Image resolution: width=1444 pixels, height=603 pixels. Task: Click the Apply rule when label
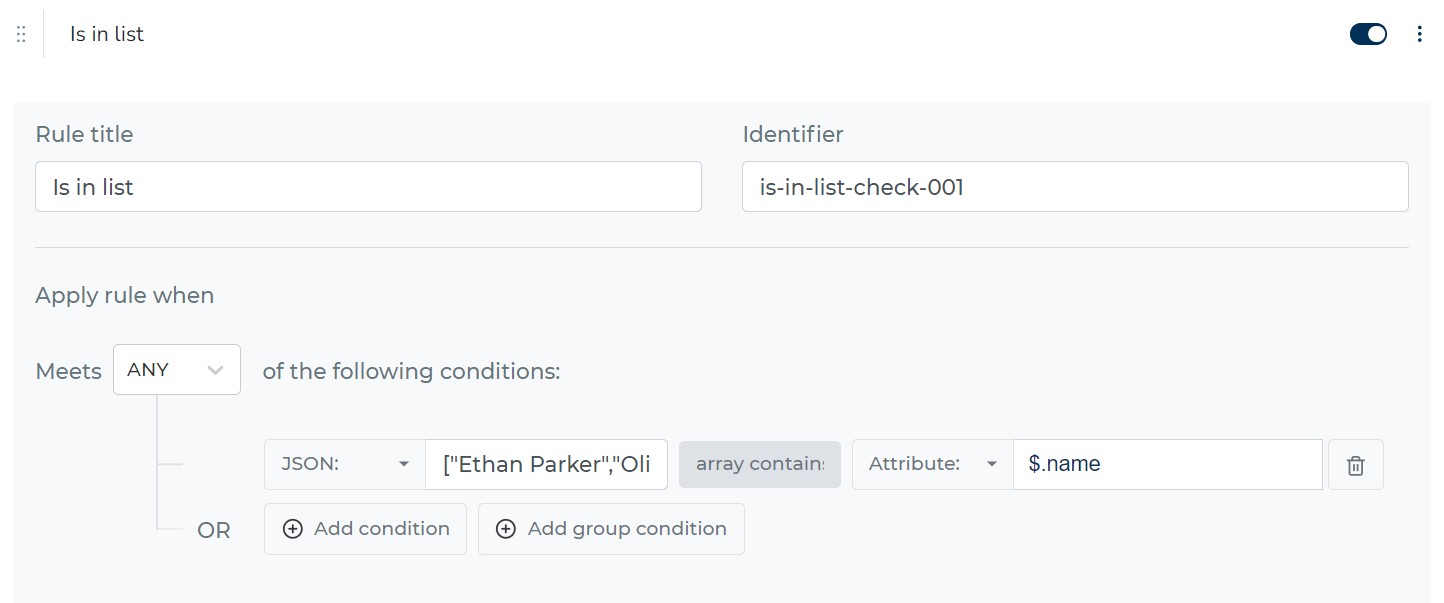(125, 296)
